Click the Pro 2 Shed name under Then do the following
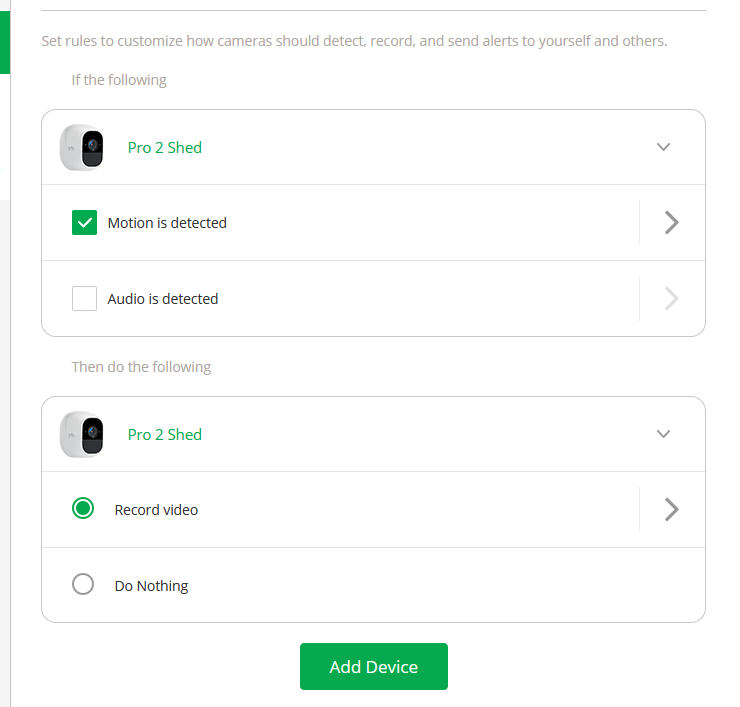This screenshot has height=707, width=740. click(x=165, y=435)
